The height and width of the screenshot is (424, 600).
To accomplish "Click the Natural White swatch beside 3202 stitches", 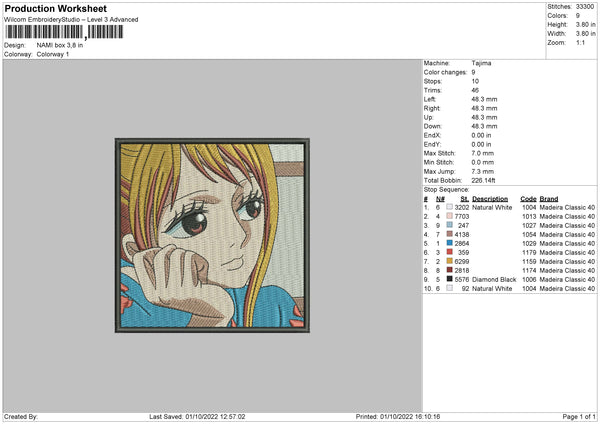I will click(450, 207).
